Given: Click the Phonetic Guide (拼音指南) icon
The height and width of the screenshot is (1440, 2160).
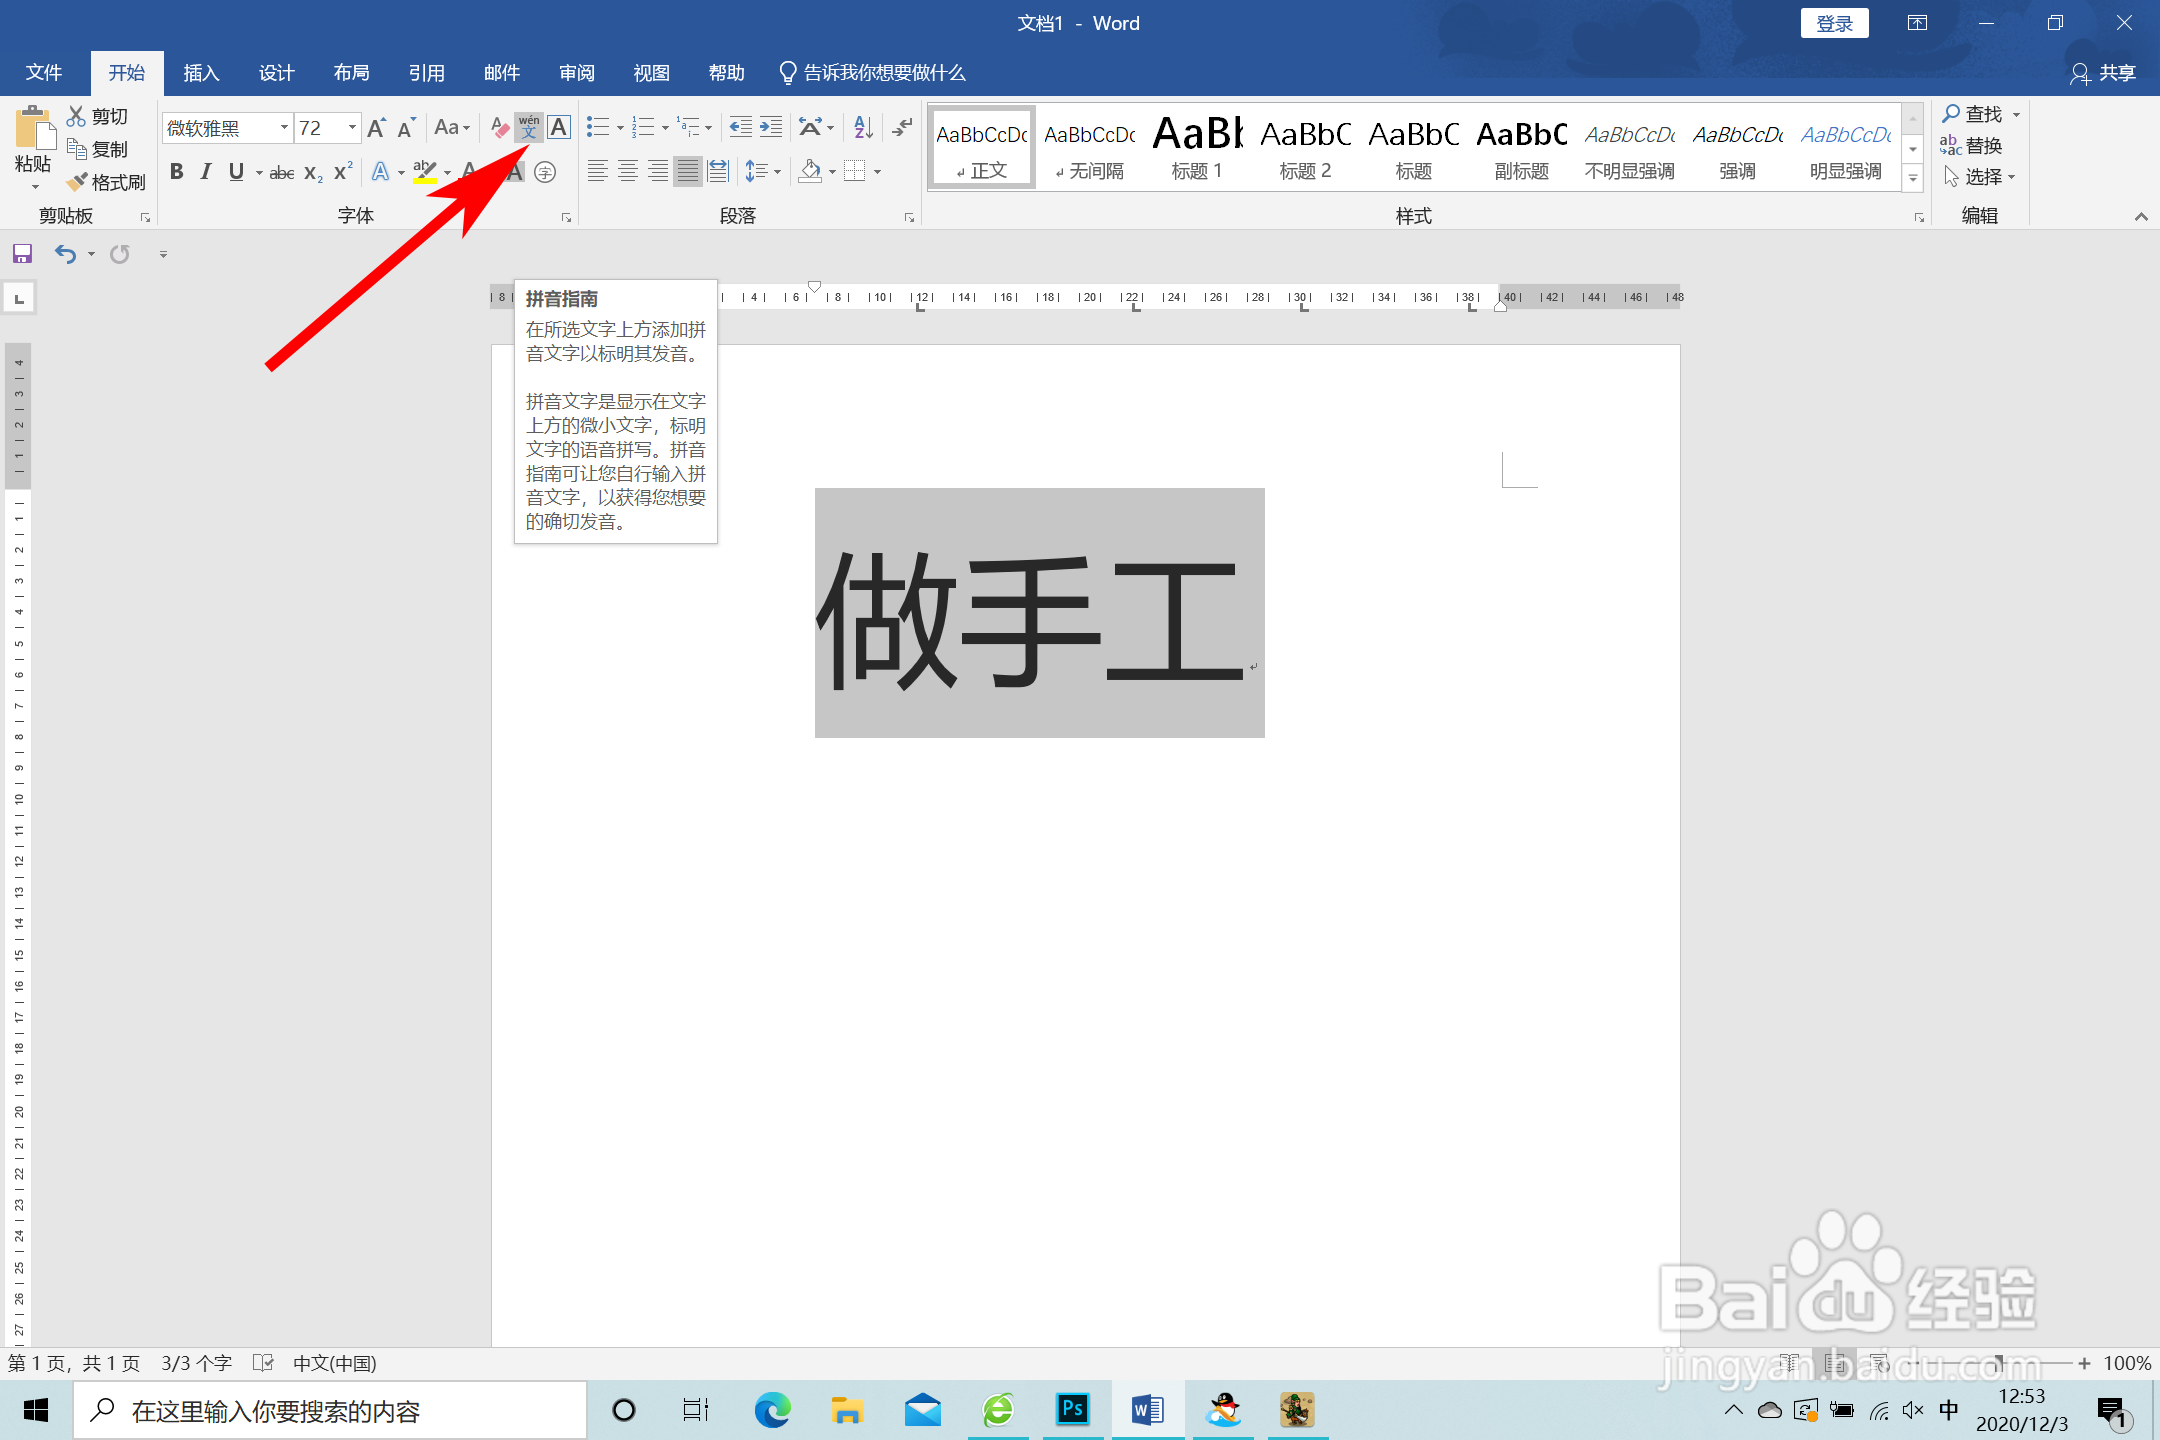Looking at the screenshot, I should (x=529, y=127).
